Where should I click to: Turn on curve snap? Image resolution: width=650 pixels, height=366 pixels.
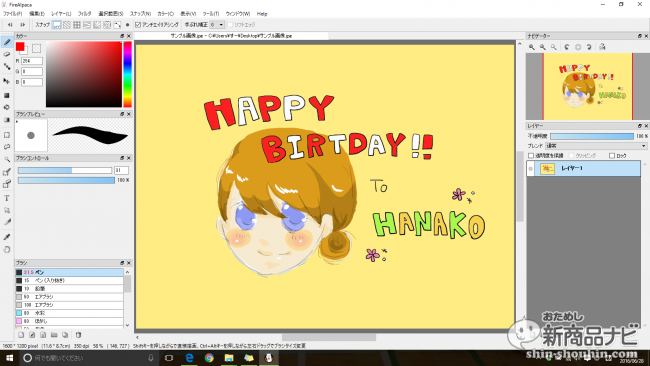pos(117,25)
